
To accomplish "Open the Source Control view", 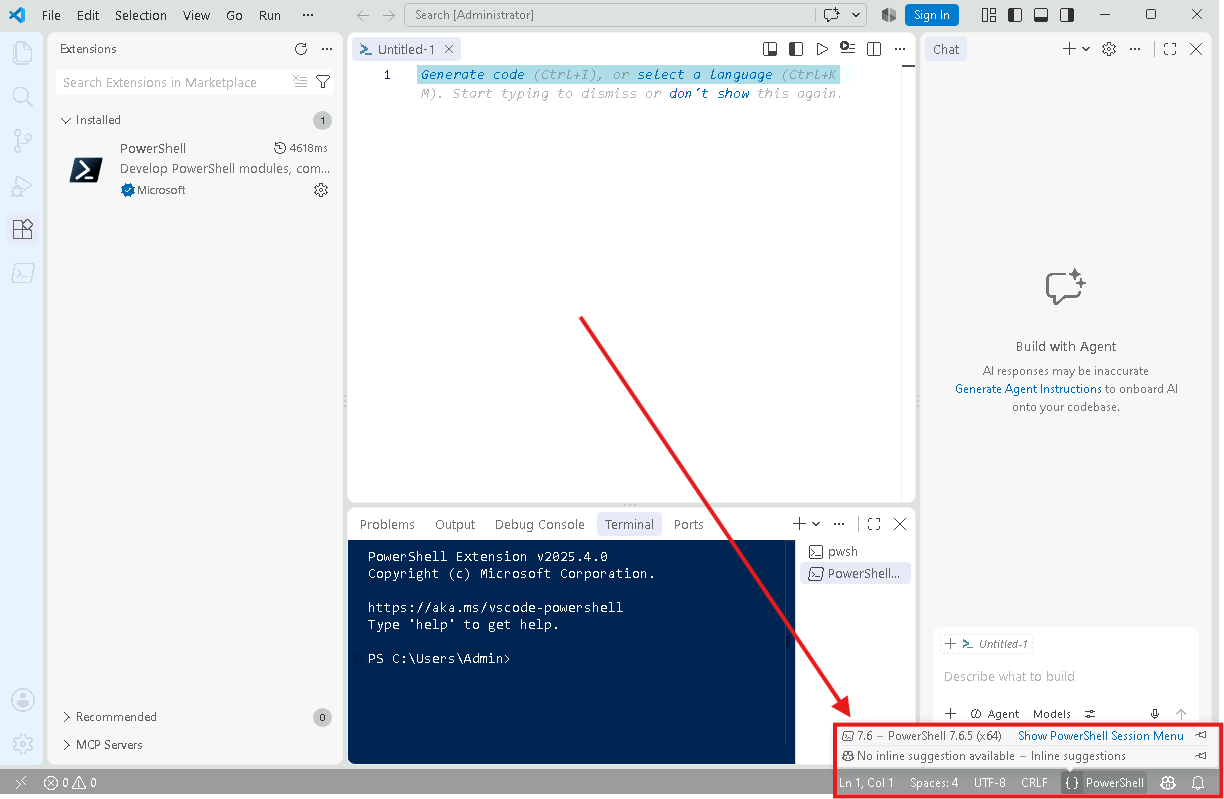I will 22,141.
